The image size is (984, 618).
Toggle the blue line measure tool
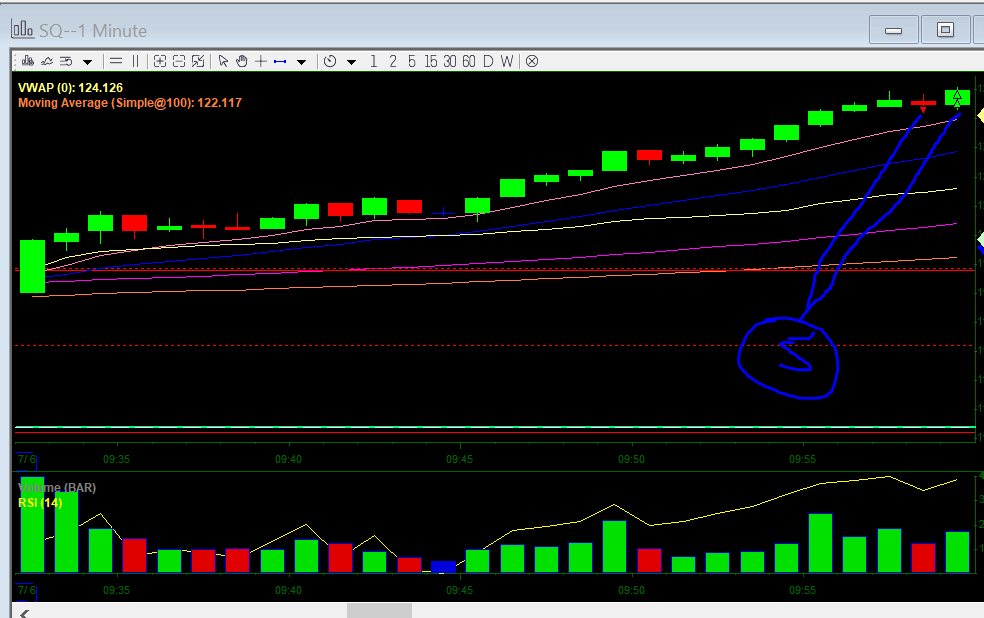(x=280, y=61)
